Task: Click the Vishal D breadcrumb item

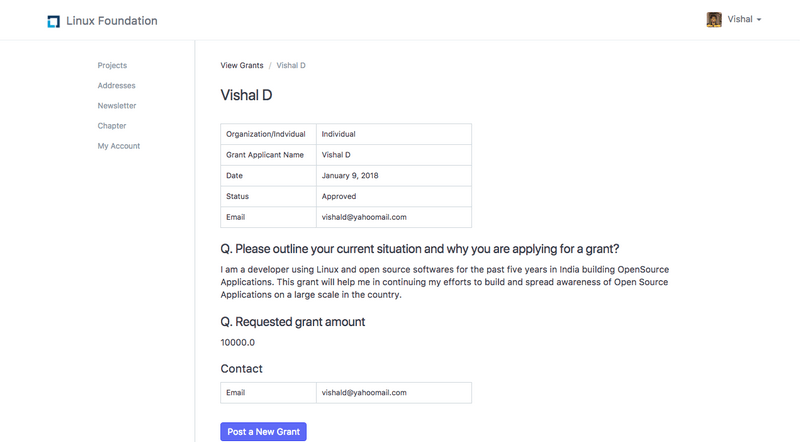Action: pos(291,65)
